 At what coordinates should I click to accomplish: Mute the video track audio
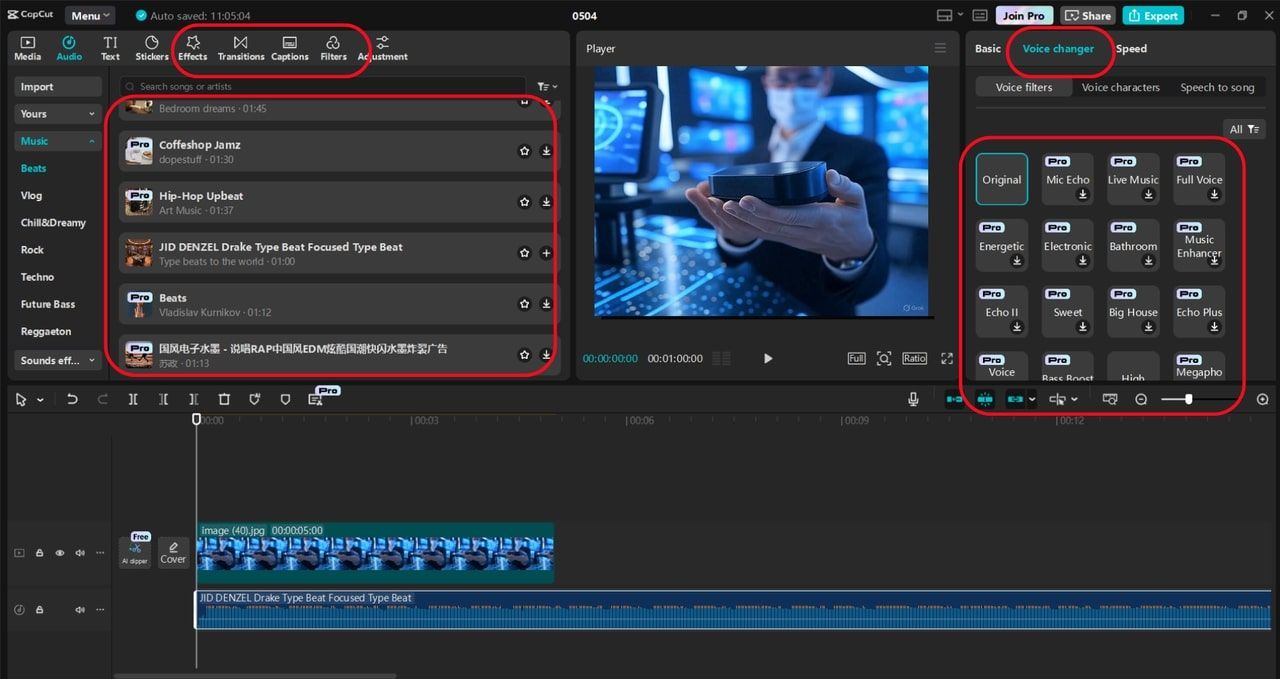(79, 552)
